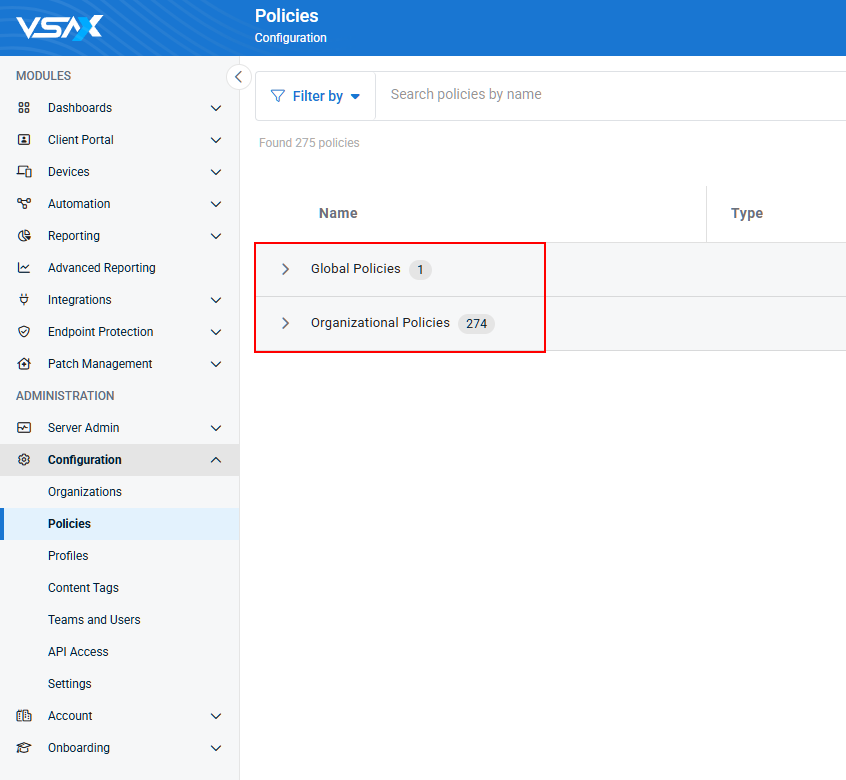The image size is (846, 780).
Task: Open Advanced Reporting module
Action: pos(101,268)
